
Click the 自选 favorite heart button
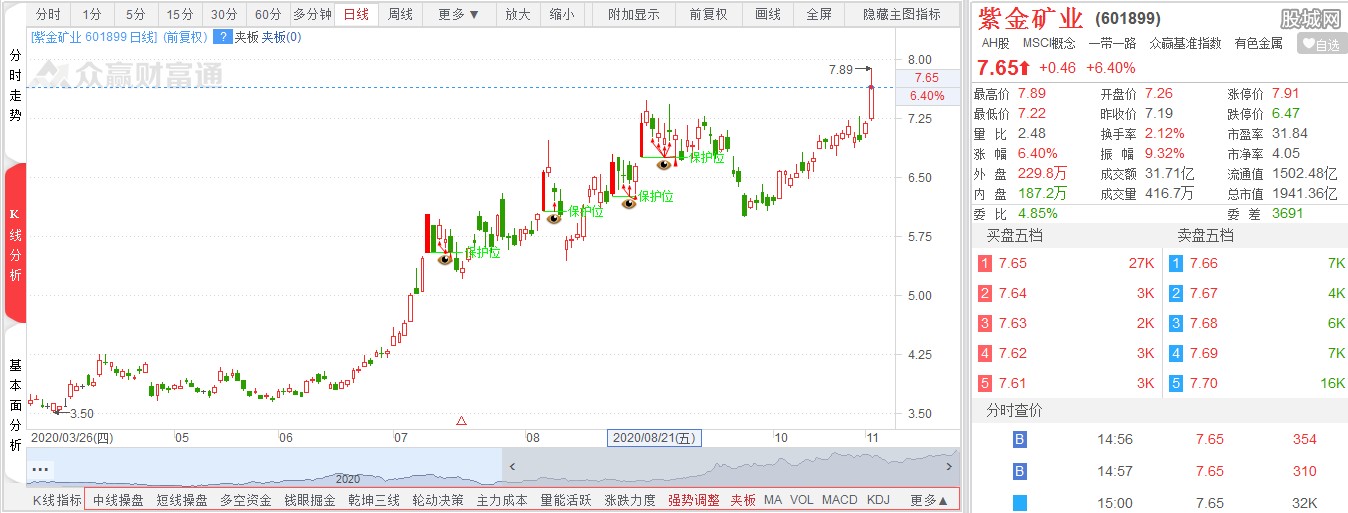(x=1322, y=44)
